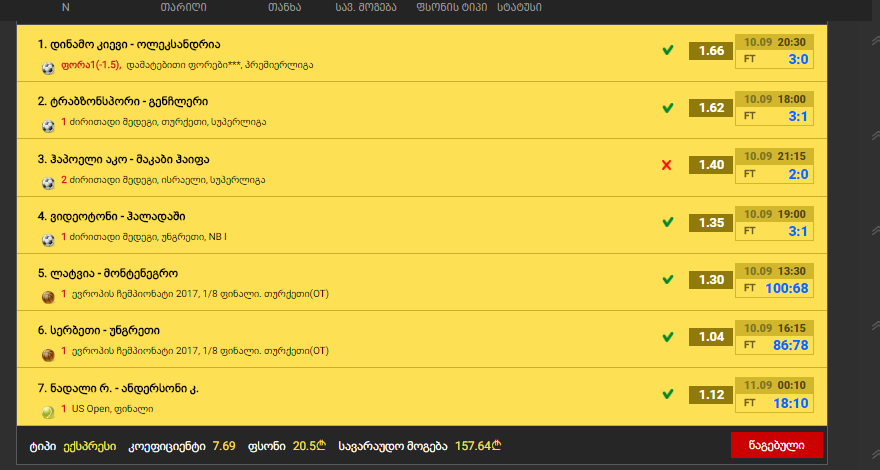Click green checkmark in ტრაბზონსპორი - გენჩლერი row

pyautogui.click(x=667, y=108)
